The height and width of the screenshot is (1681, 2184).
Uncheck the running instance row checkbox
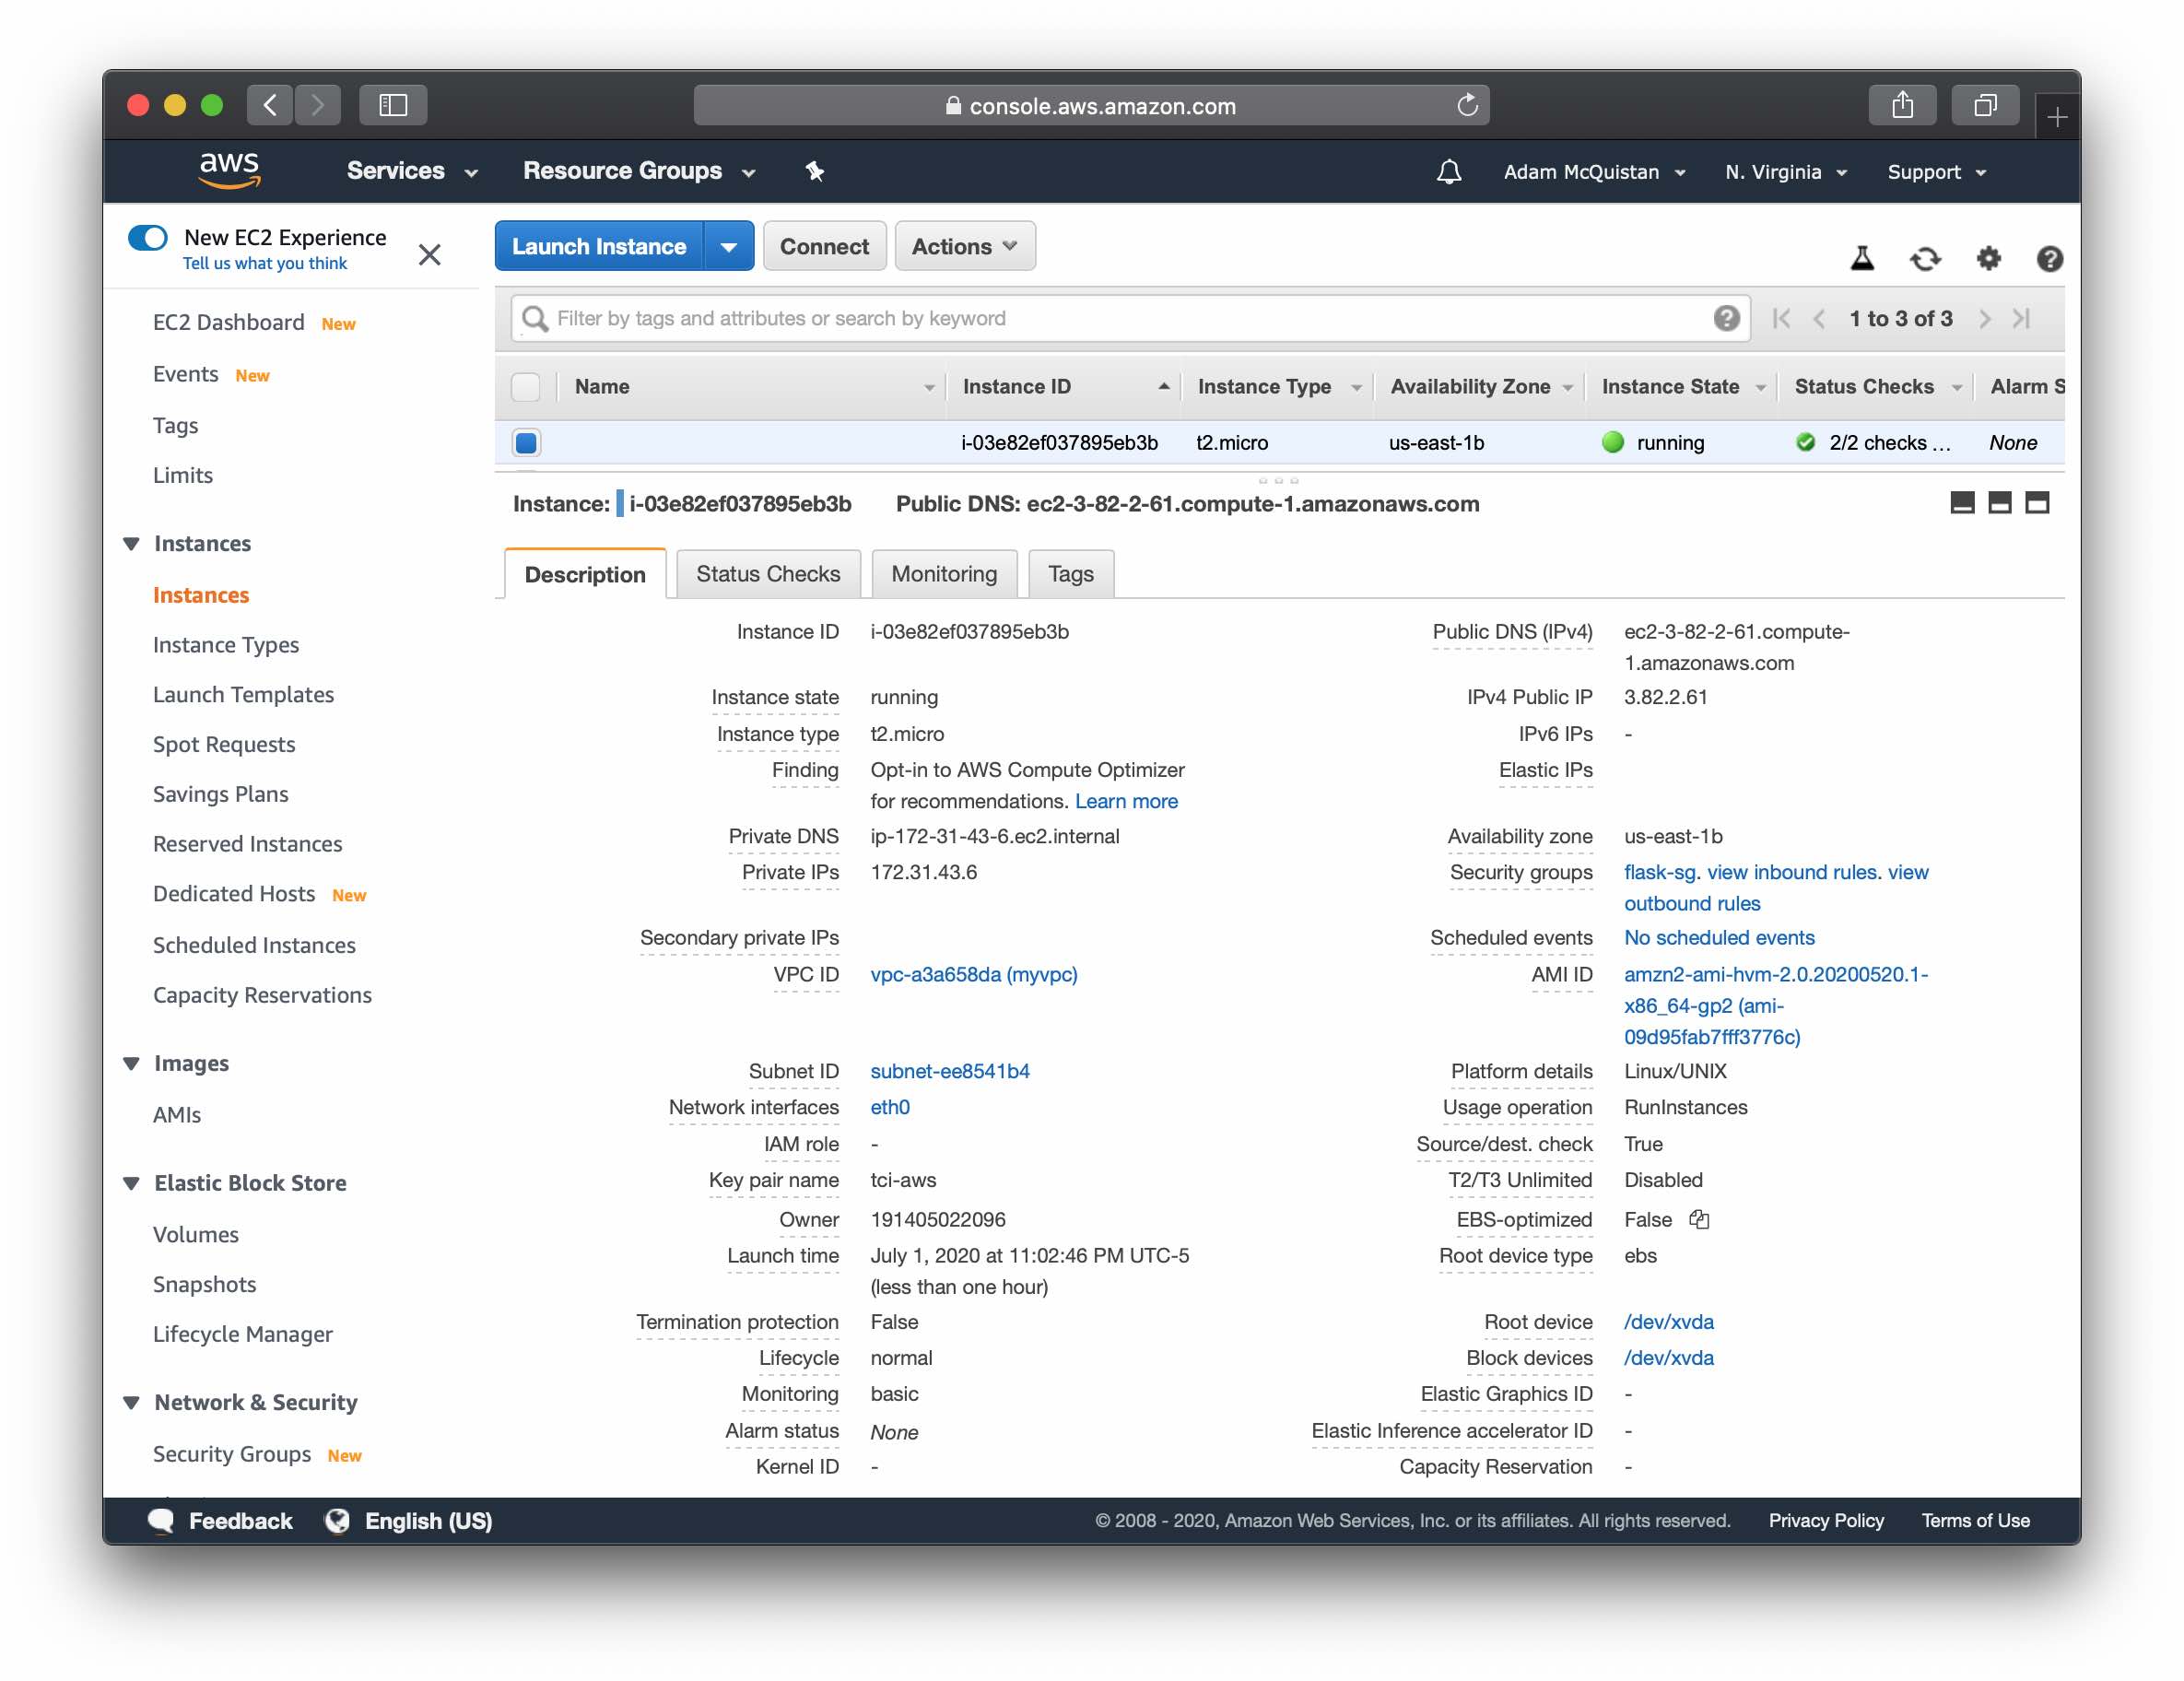point(526,442)
